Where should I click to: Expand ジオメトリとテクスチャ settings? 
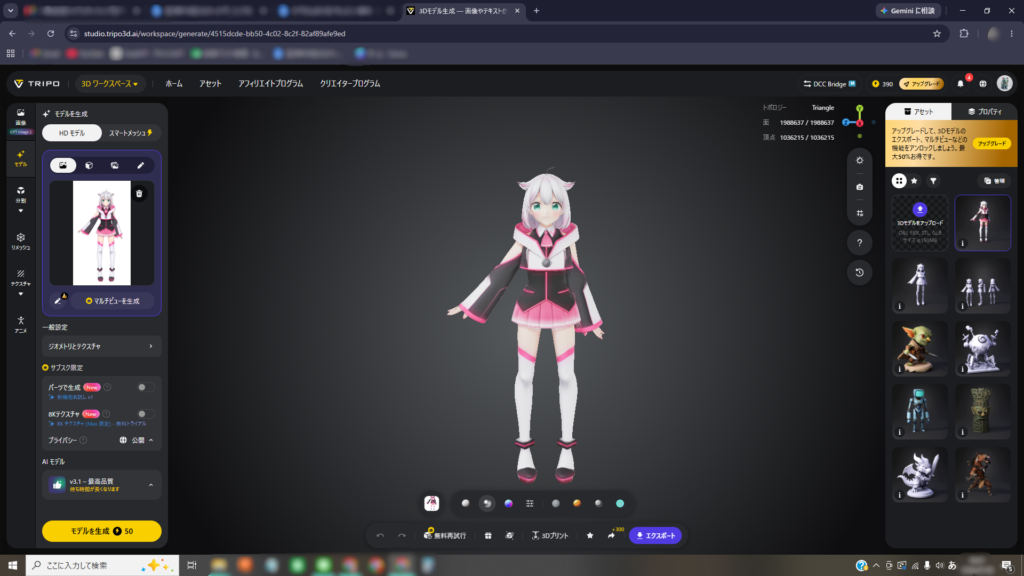coord(101,346)
